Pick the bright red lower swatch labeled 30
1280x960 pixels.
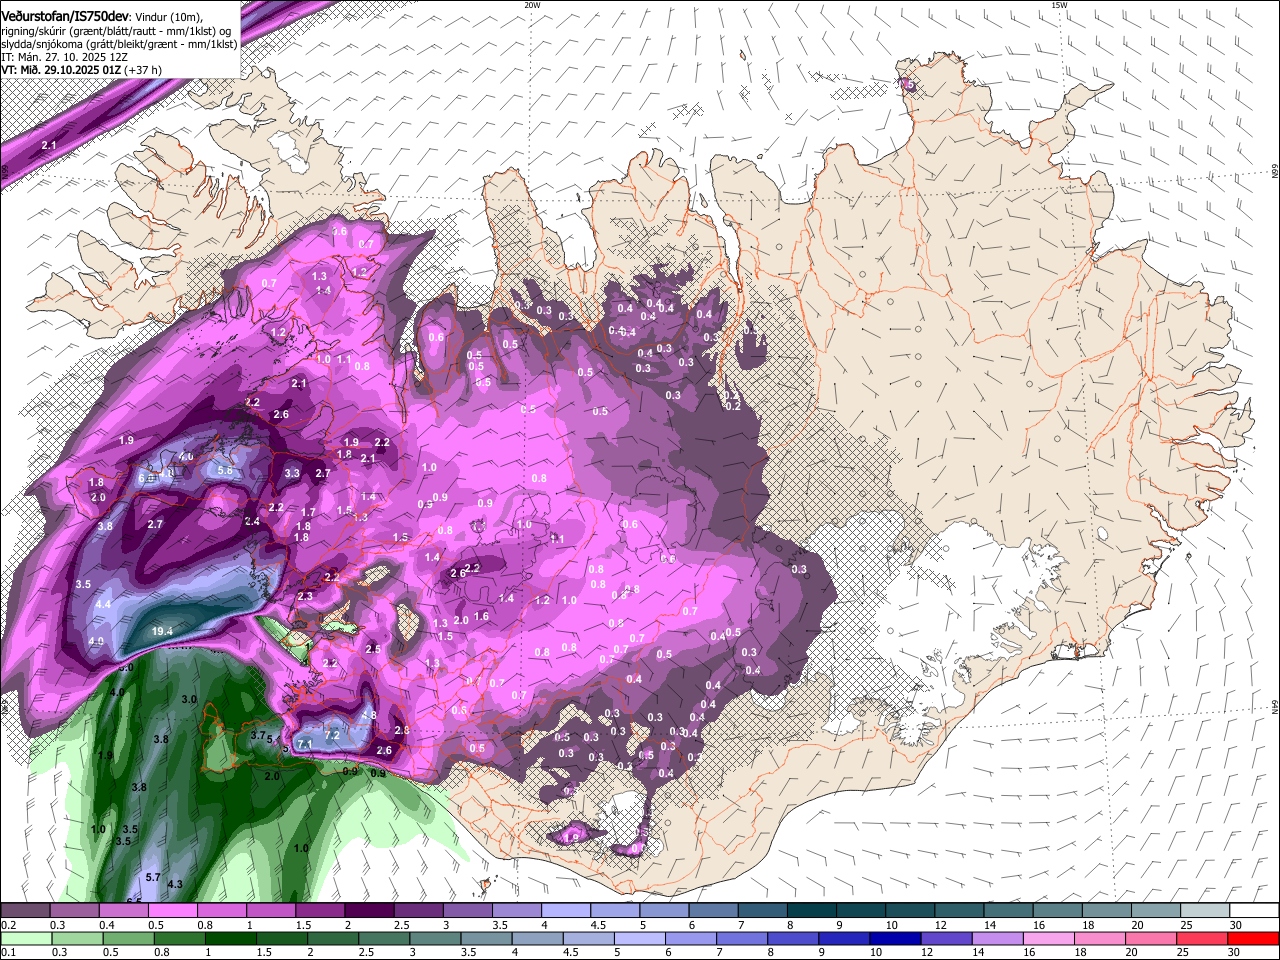[1252, 938]
